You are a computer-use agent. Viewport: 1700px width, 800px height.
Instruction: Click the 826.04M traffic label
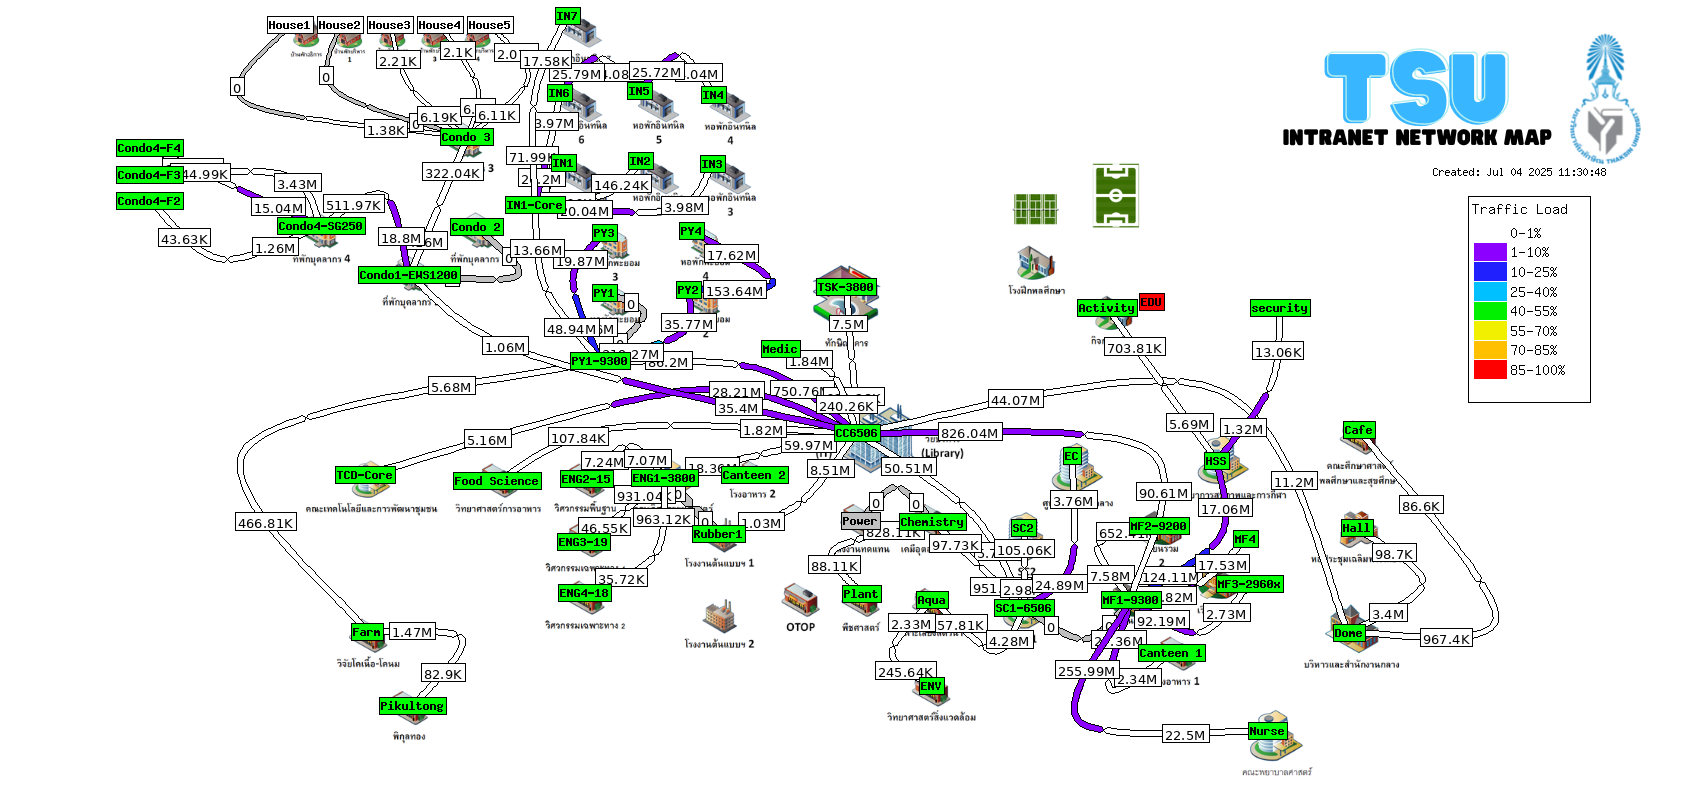pos(970,433)
